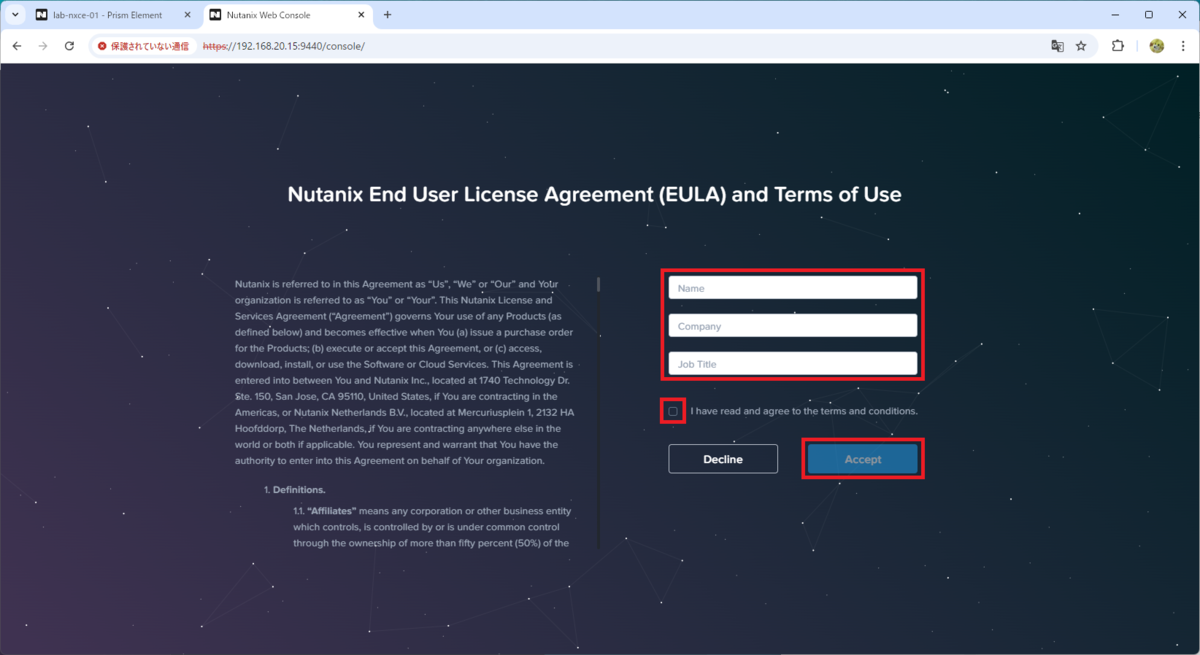Open the translate page icon
This screenshot has height=655, width=1200.
pyautogui.click(x=1057, y=46)
